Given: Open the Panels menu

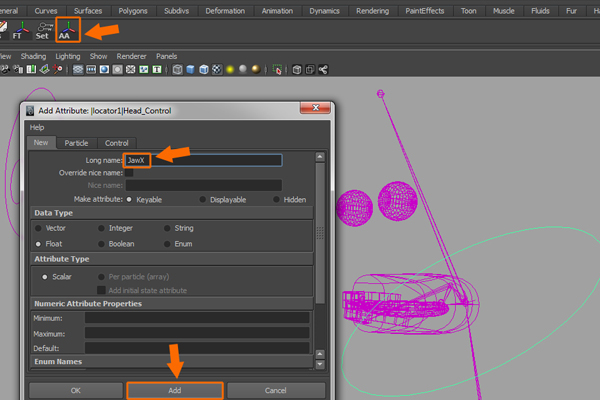Looking at the screenshot, I should coord(166,56).
